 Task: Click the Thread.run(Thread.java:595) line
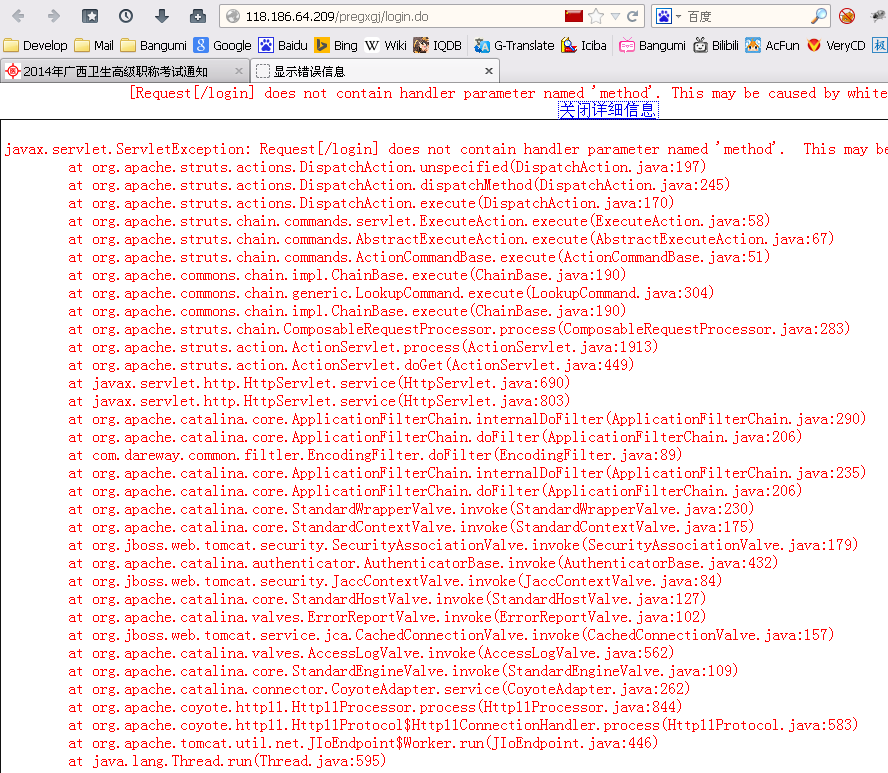coord(227,761)
